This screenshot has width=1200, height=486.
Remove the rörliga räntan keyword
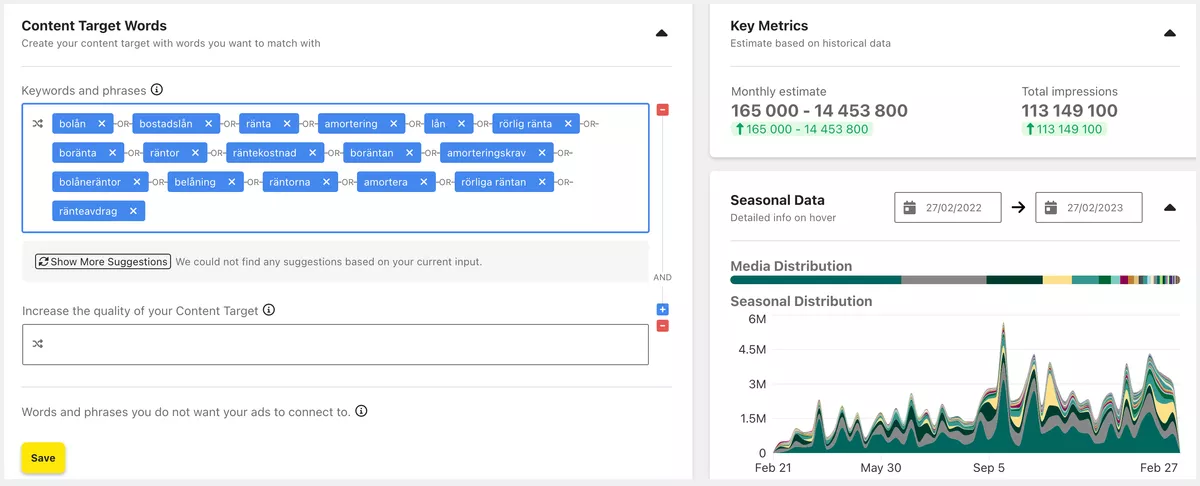point(542,182)
